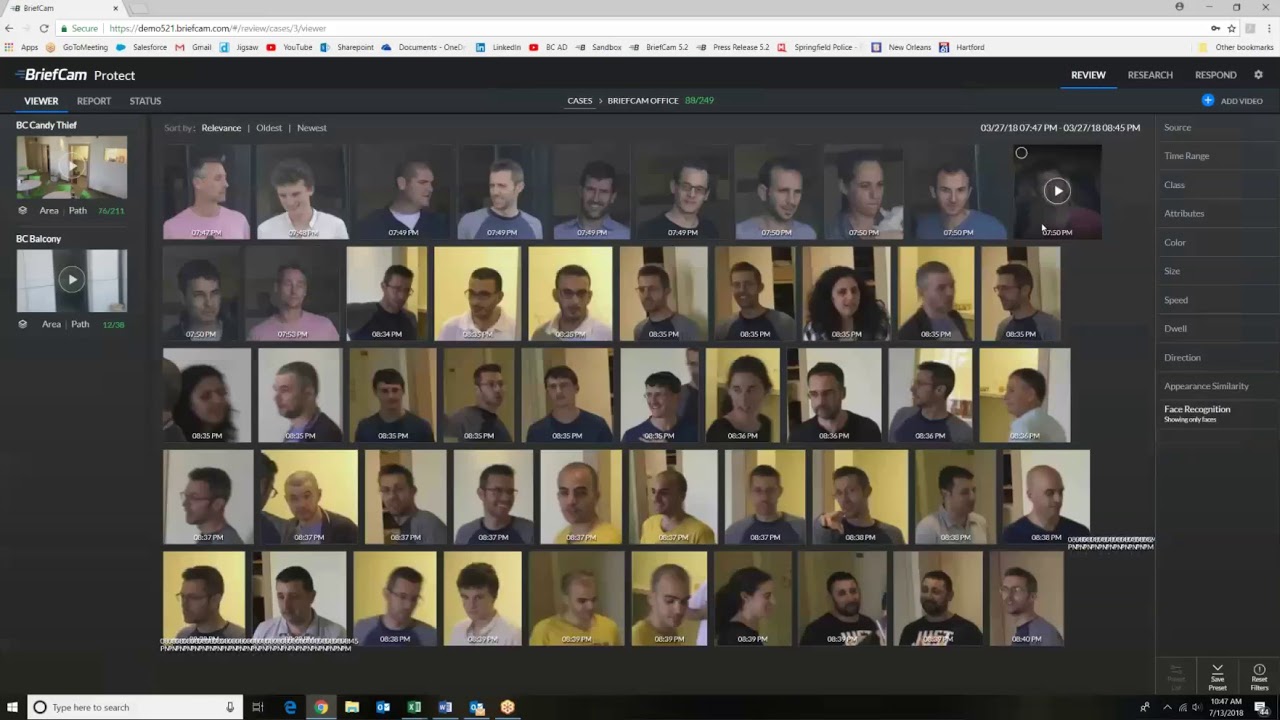Open the Action Center notifications
1280x720 pixels.
(1262, 707)
